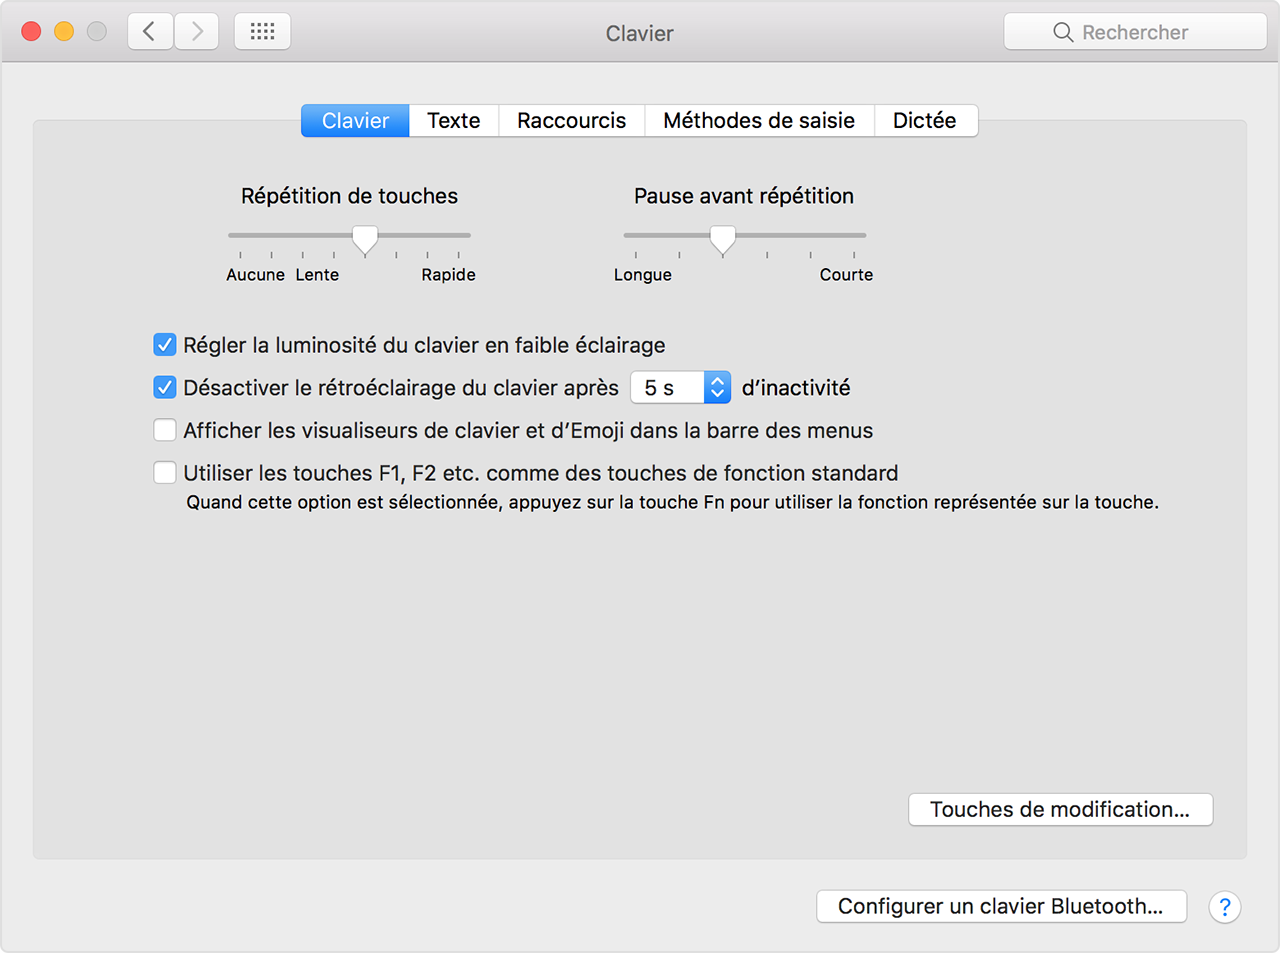This screenshot has width=1280, height=954.
Task: Click inside the Rechercher search field
Action: (1150, 32)
